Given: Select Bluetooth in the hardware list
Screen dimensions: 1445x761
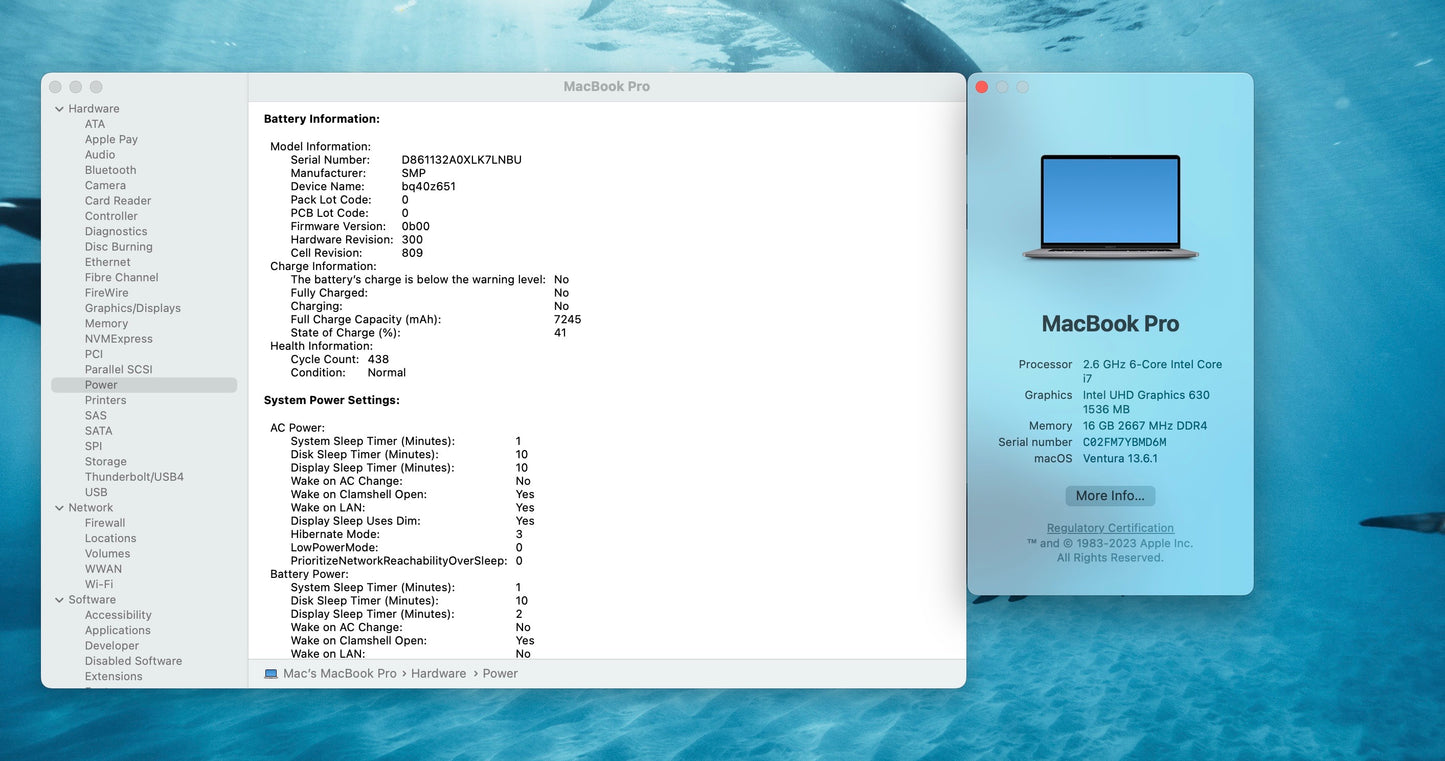Looking at the screenshot, I should point(110,170).
